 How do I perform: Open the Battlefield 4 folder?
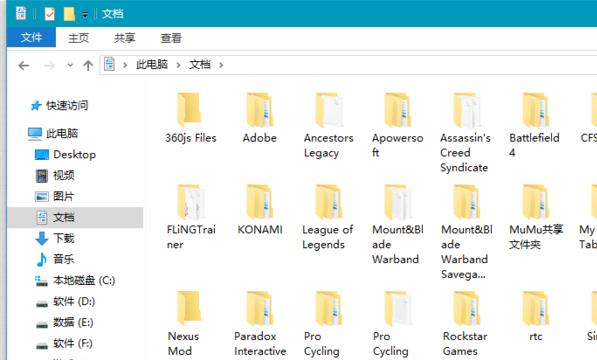(x=534, y=126)
